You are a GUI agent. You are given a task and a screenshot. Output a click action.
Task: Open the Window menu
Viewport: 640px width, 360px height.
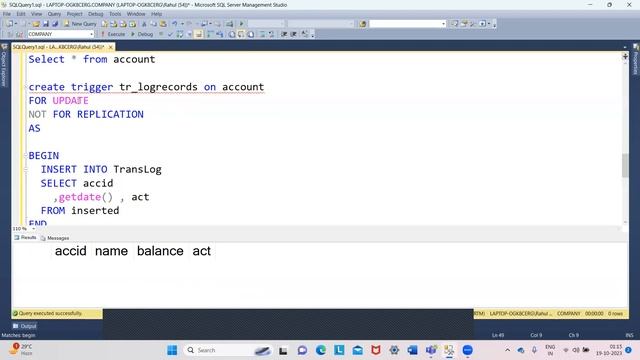pyautogui.click(x=136, y=14)
